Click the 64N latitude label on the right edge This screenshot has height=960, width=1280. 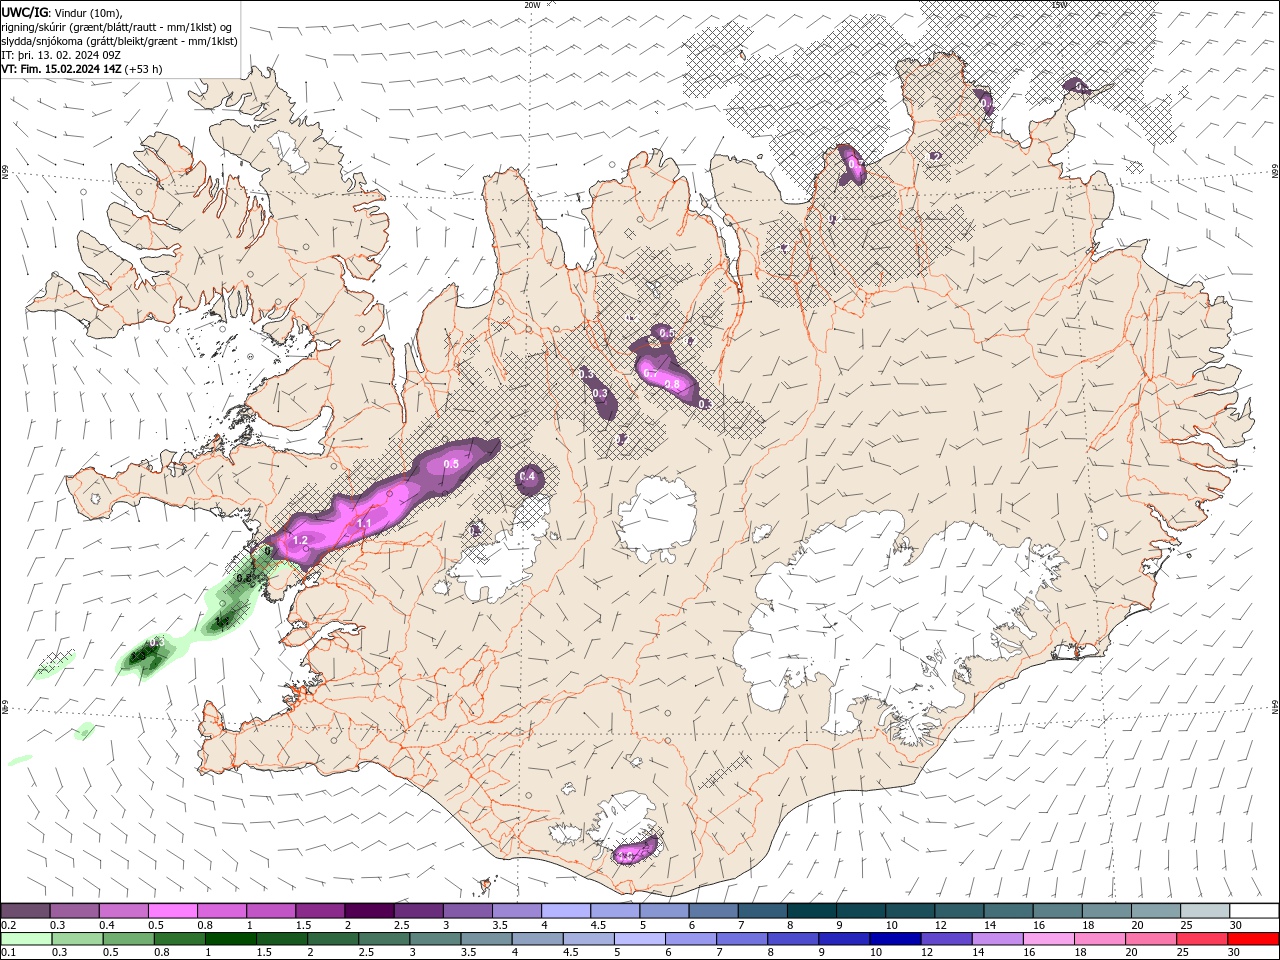(x=1275, y=706)
